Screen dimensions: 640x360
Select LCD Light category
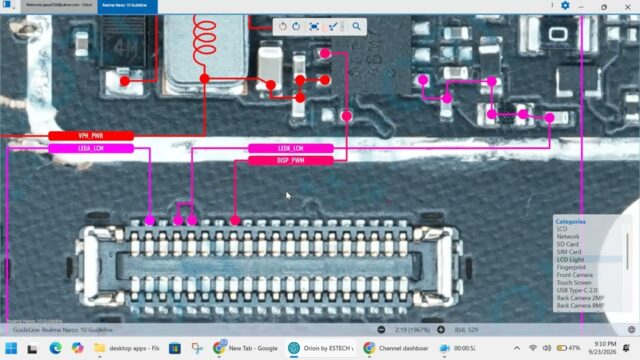(x=570, y=260)
